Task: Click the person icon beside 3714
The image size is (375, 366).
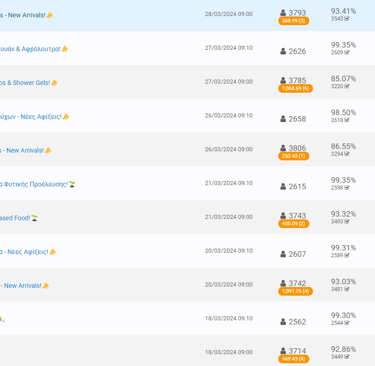Action: click(x=283, y=351)
